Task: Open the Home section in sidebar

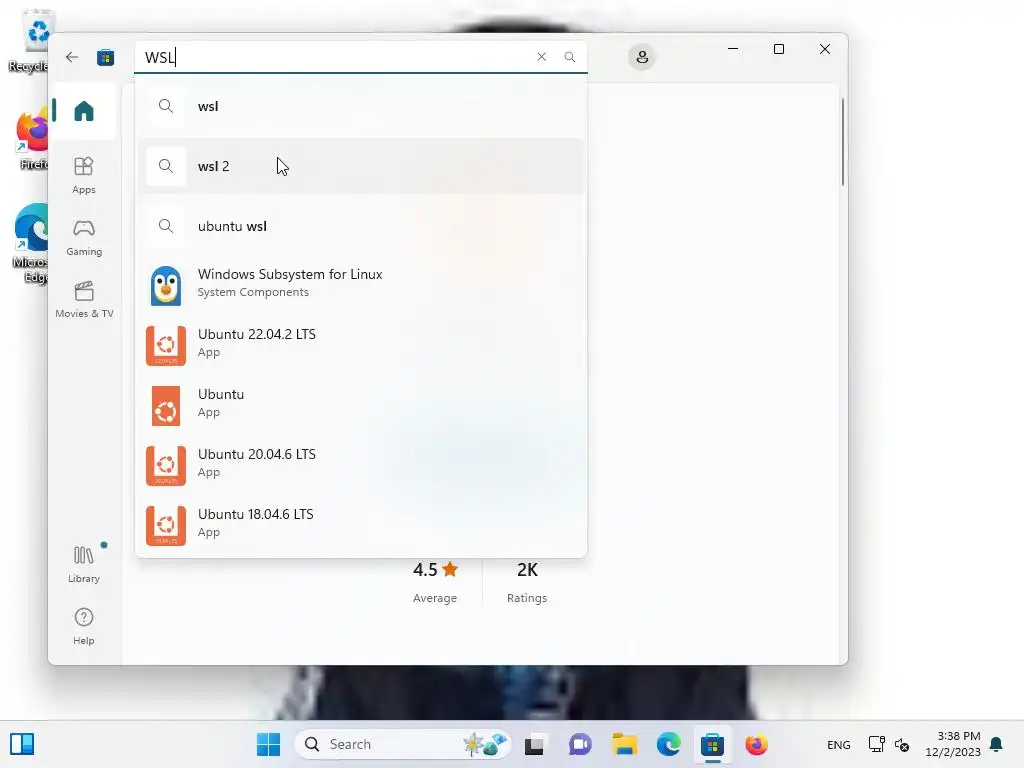Action: (84, 111)
